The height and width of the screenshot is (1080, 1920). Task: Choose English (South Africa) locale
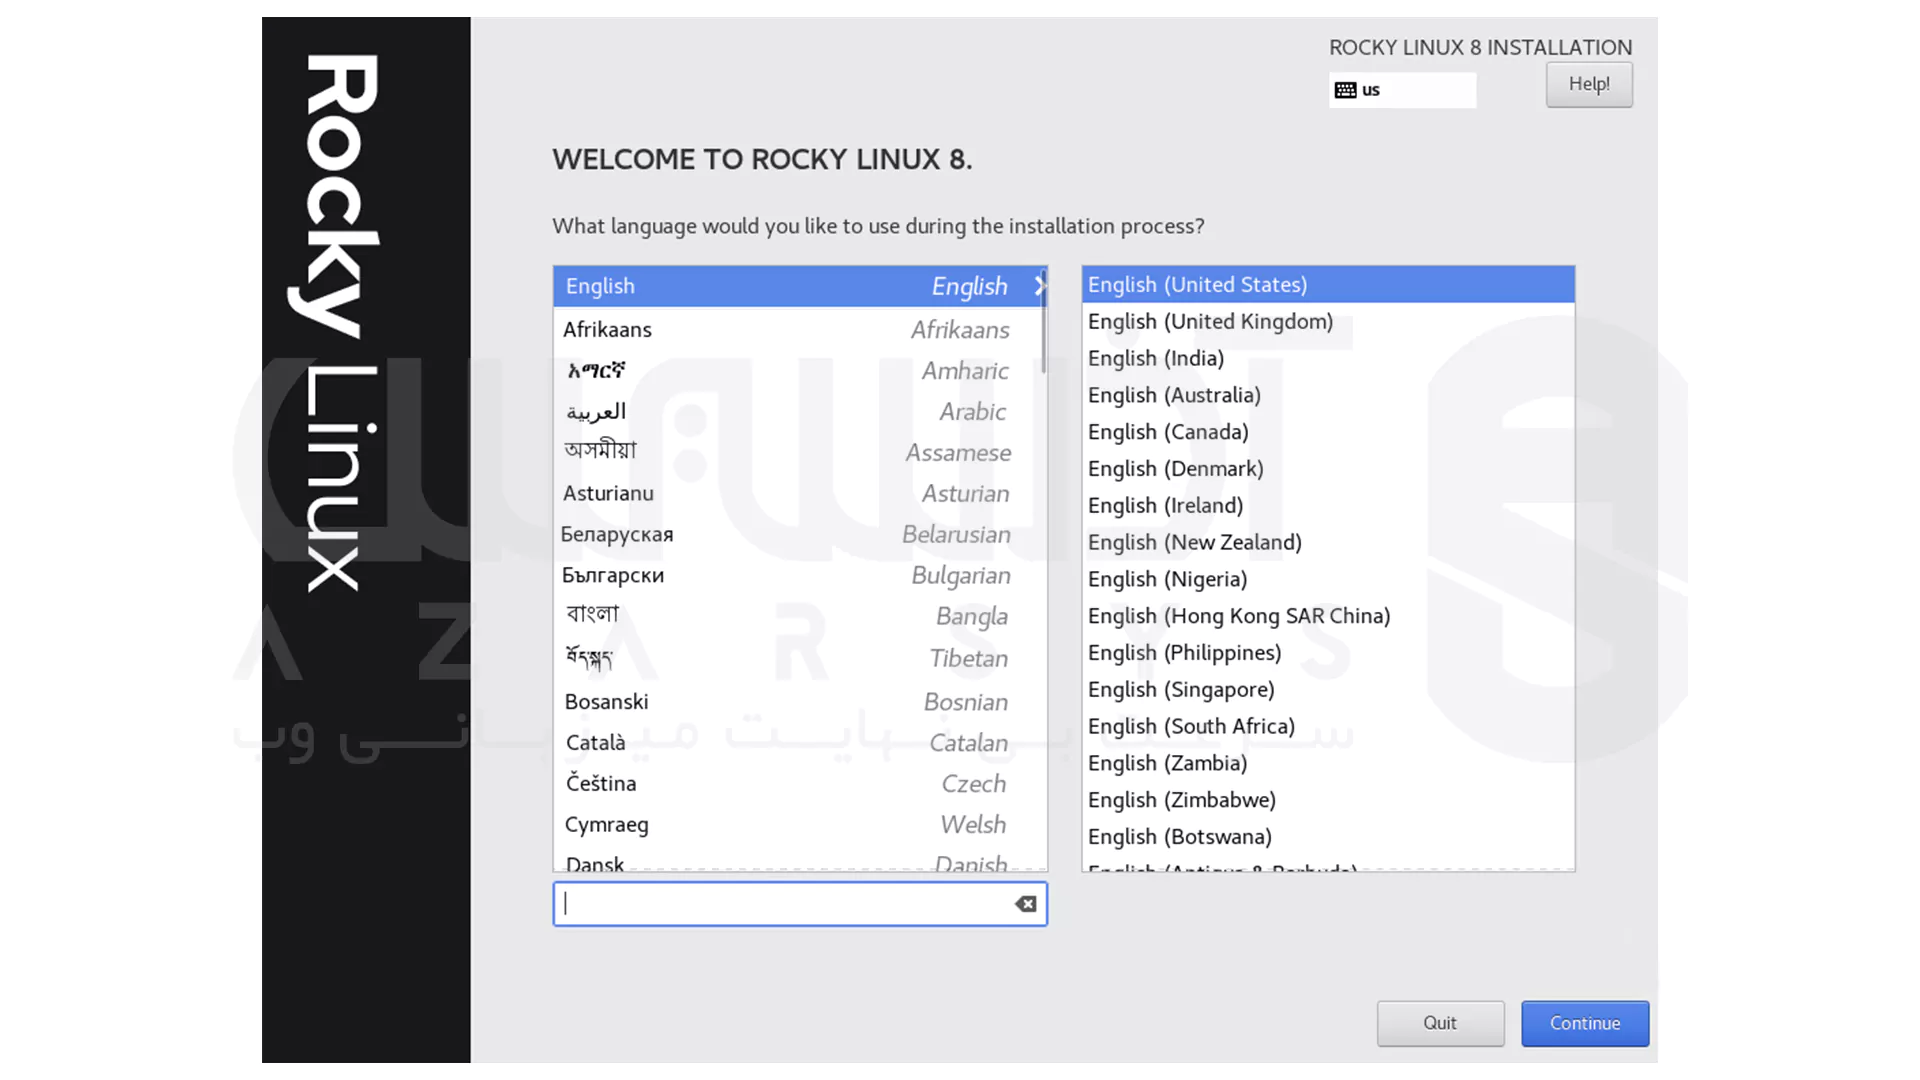pos(1328,726)
